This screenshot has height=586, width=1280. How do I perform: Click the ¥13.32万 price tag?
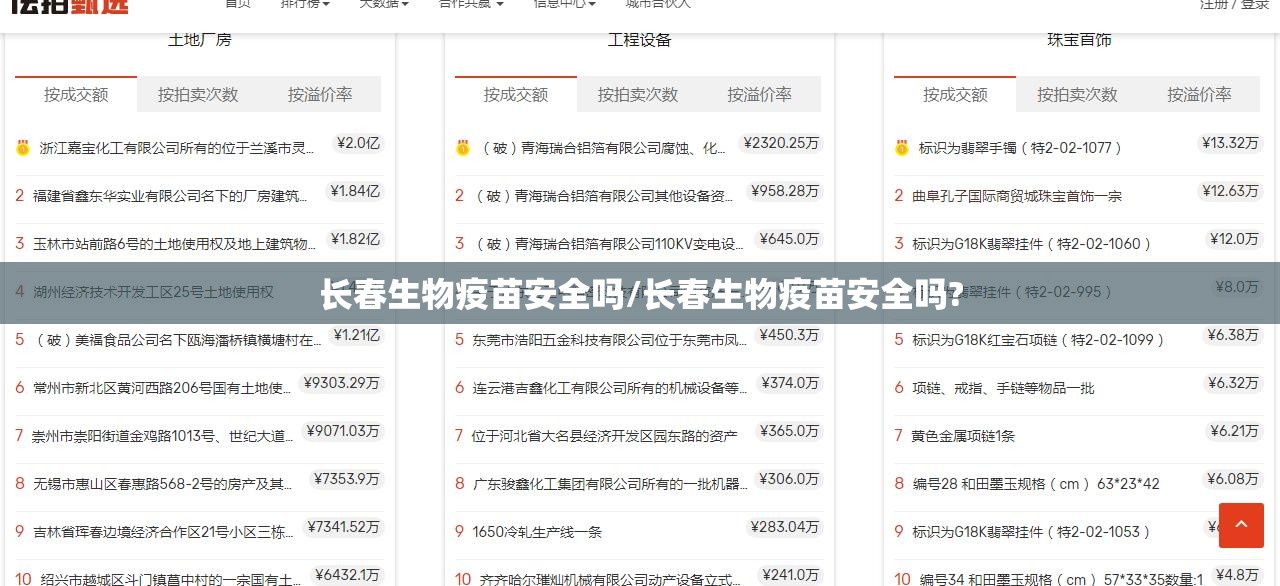[x=1230, y=143]
